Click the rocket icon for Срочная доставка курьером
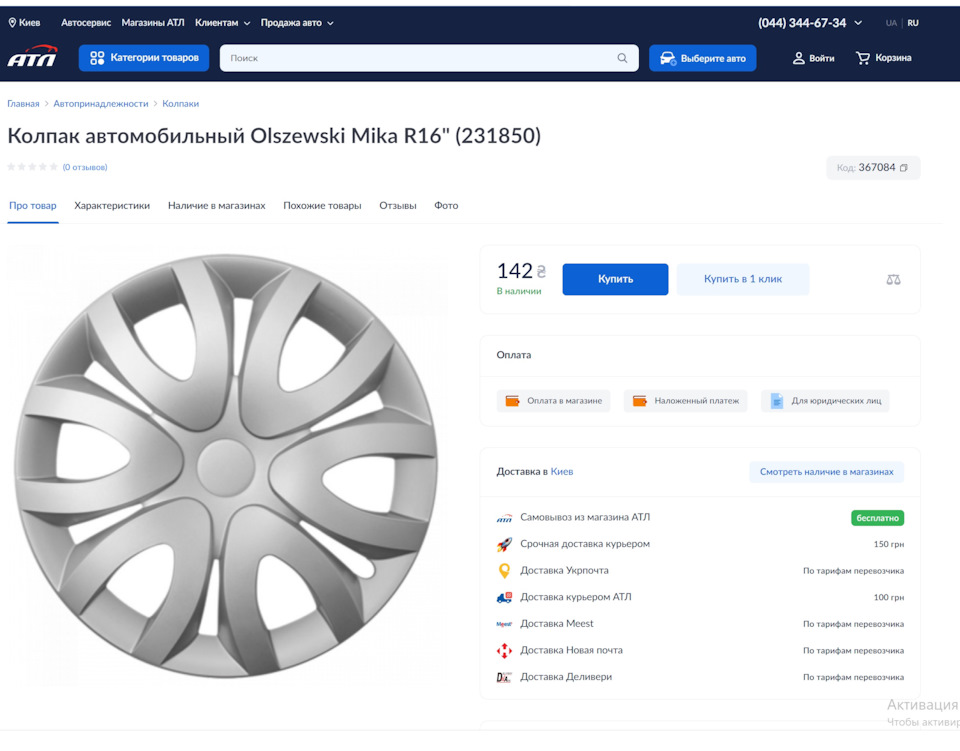The image size is (960, 751). 504,544
